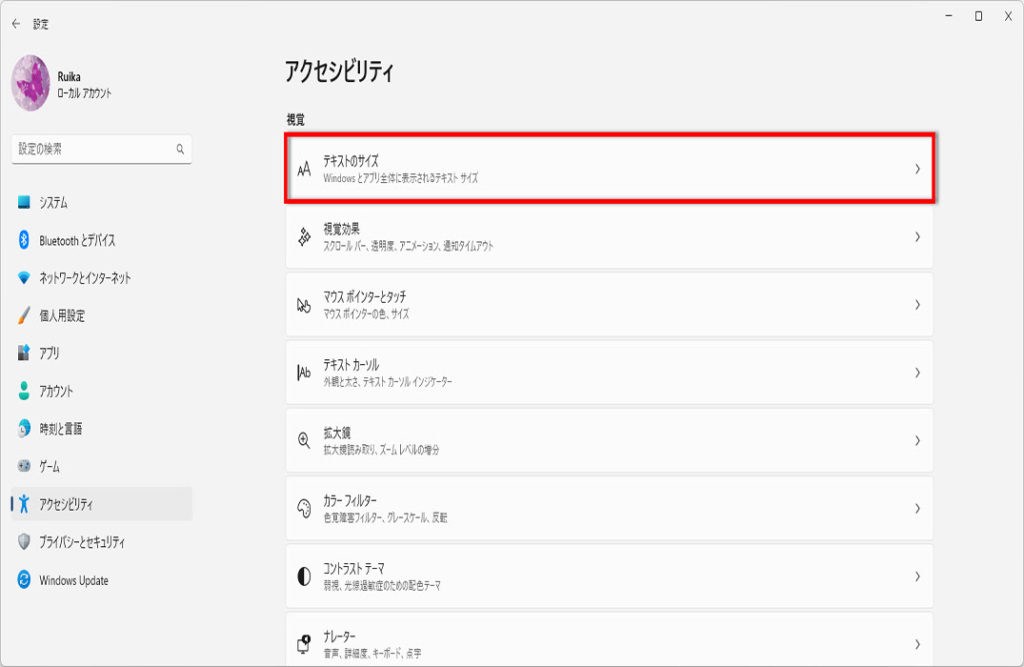Click the Contrast themes half-circle icon
Viewport: 1024px width, 667px height.
[x=304, y=577]
